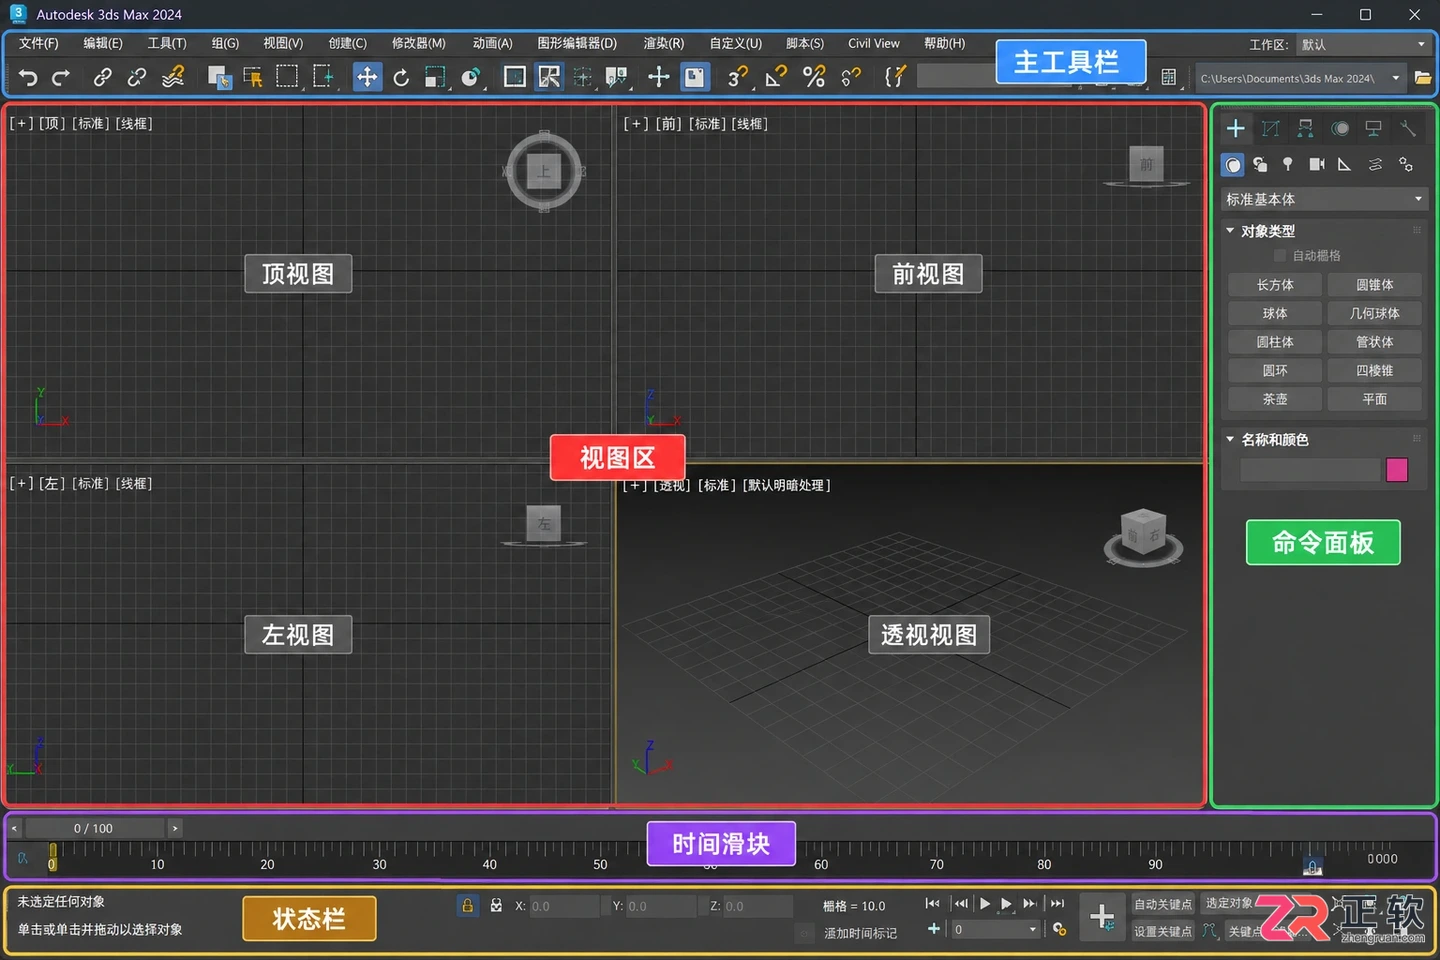The width and height of the screenshot is (1440, 960).
Task: Select the Scale tool in main toolbar
Action: click(x=435, y=77)
